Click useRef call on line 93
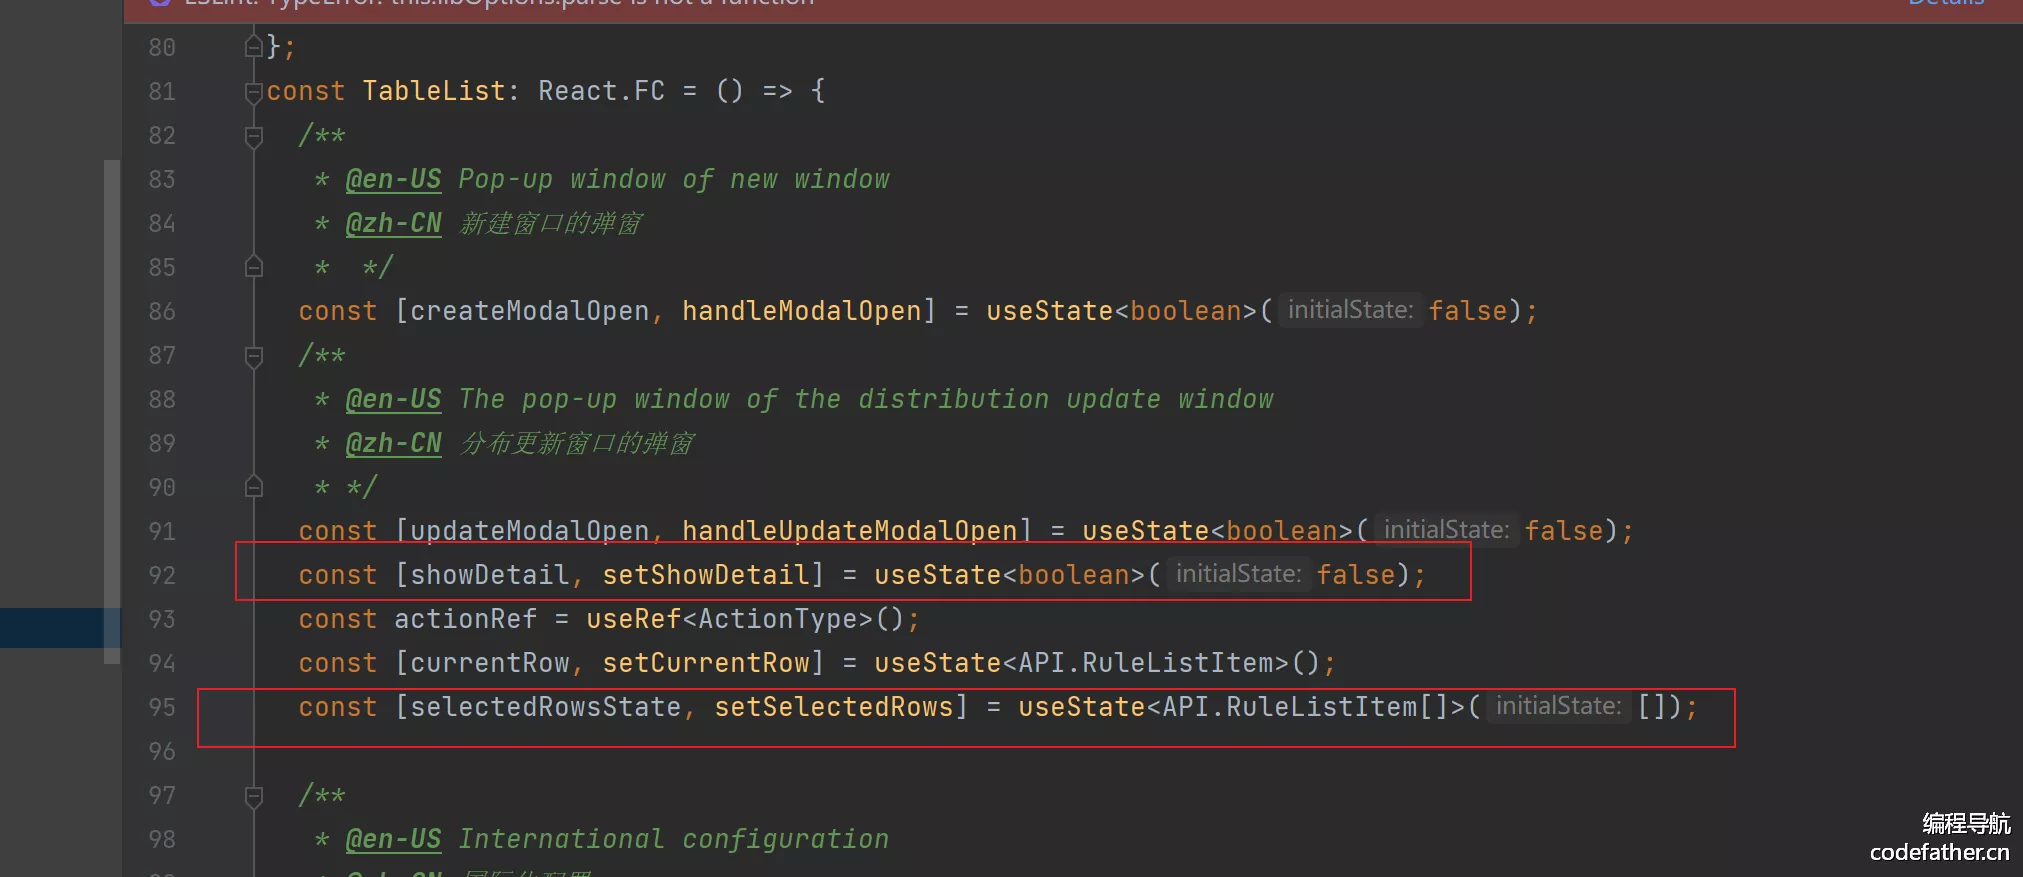The width and height of the screenshot is (2023, 877). click(x=633, y=619)
